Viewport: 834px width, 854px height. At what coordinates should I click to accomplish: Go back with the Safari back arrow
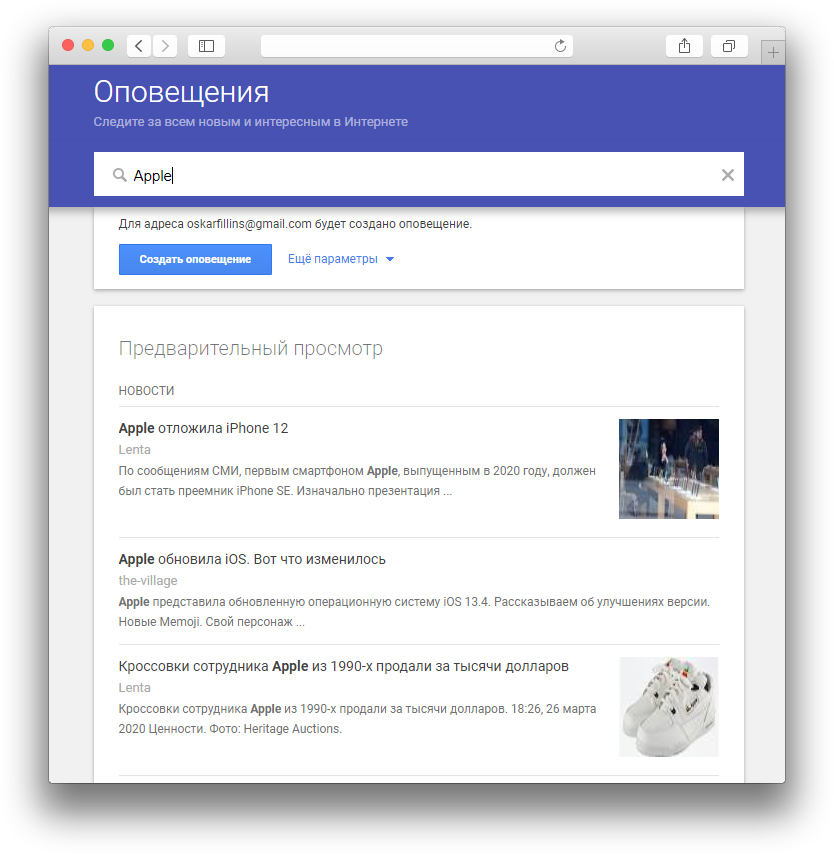[x=139, y=46]
